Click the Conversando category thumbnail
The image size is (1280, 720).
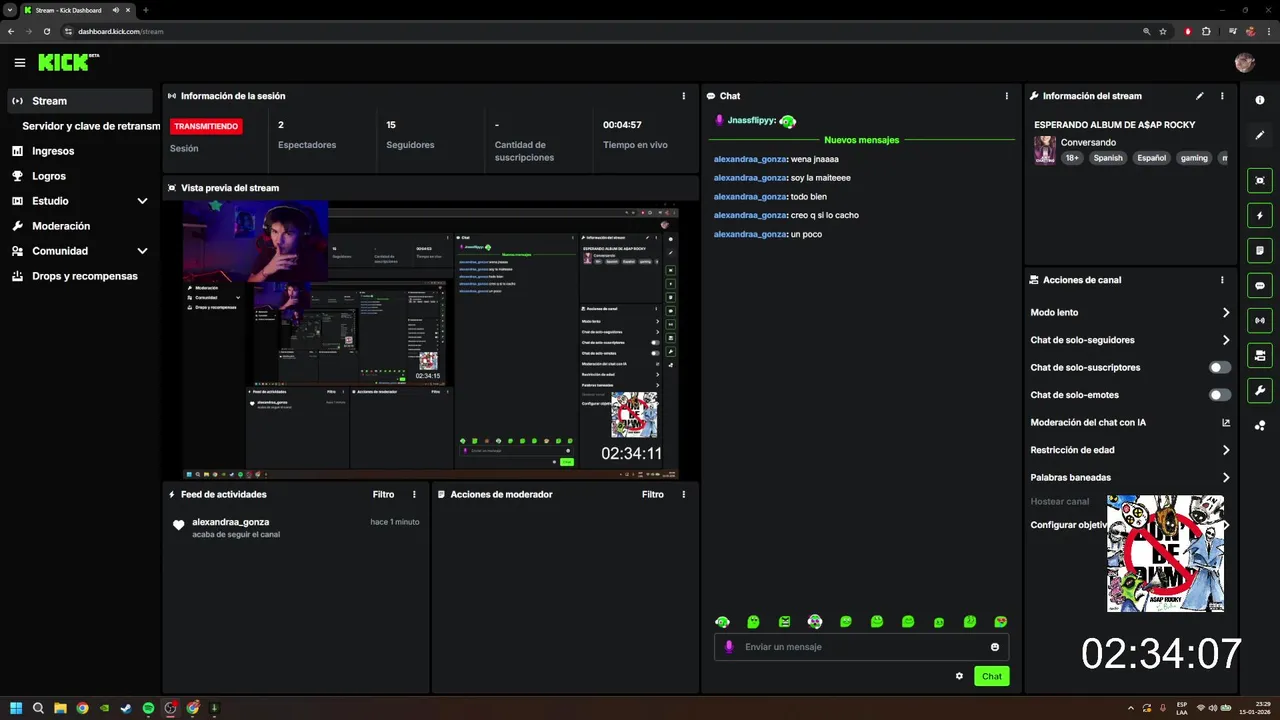click(x=1045, y=150)
